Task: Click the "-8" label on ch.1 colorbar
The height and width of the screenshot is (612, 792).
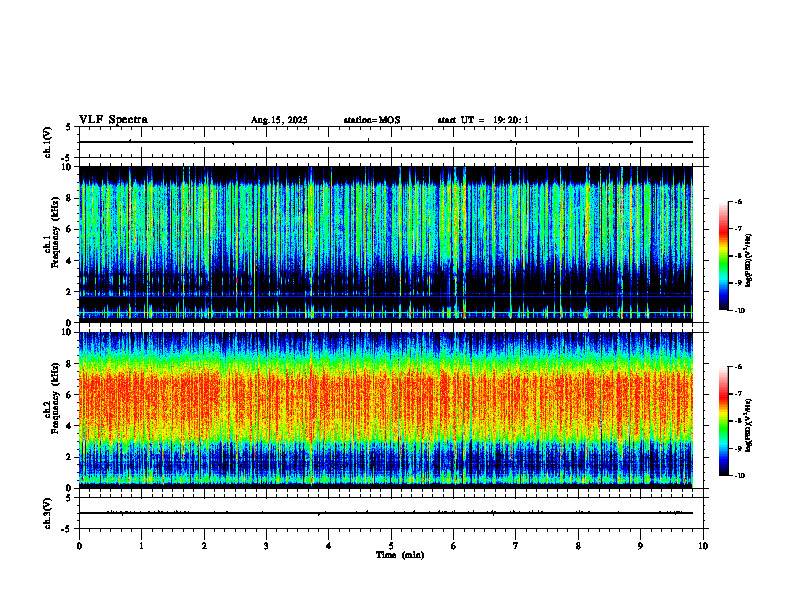Action: tap(738, 256)
